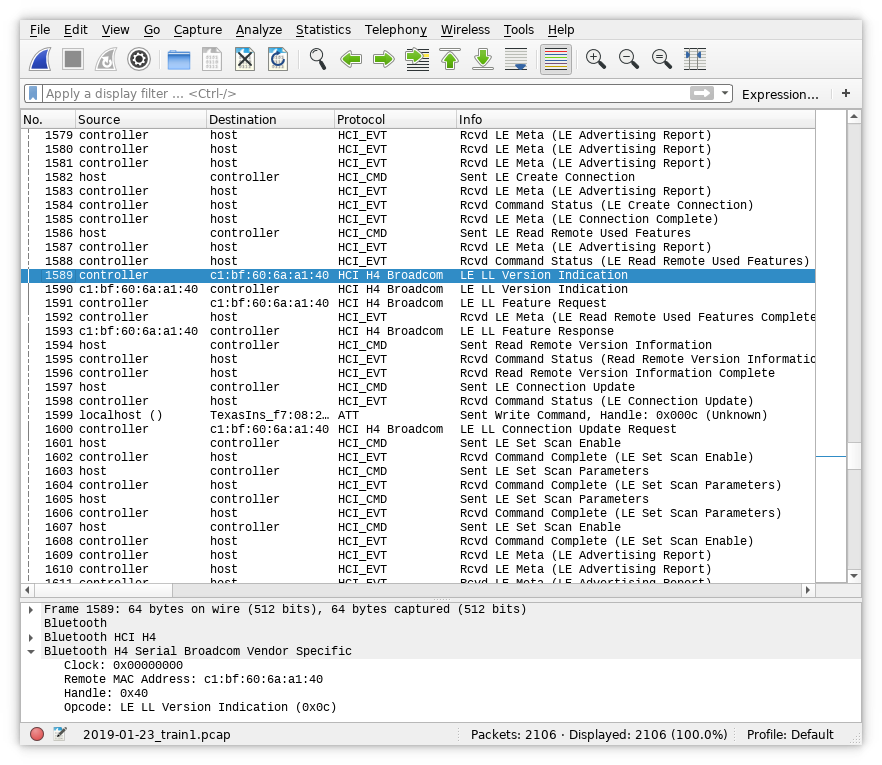Add a filter button with plus icon
This screenshot has height=765, width=882.
(x=845, y=93)
